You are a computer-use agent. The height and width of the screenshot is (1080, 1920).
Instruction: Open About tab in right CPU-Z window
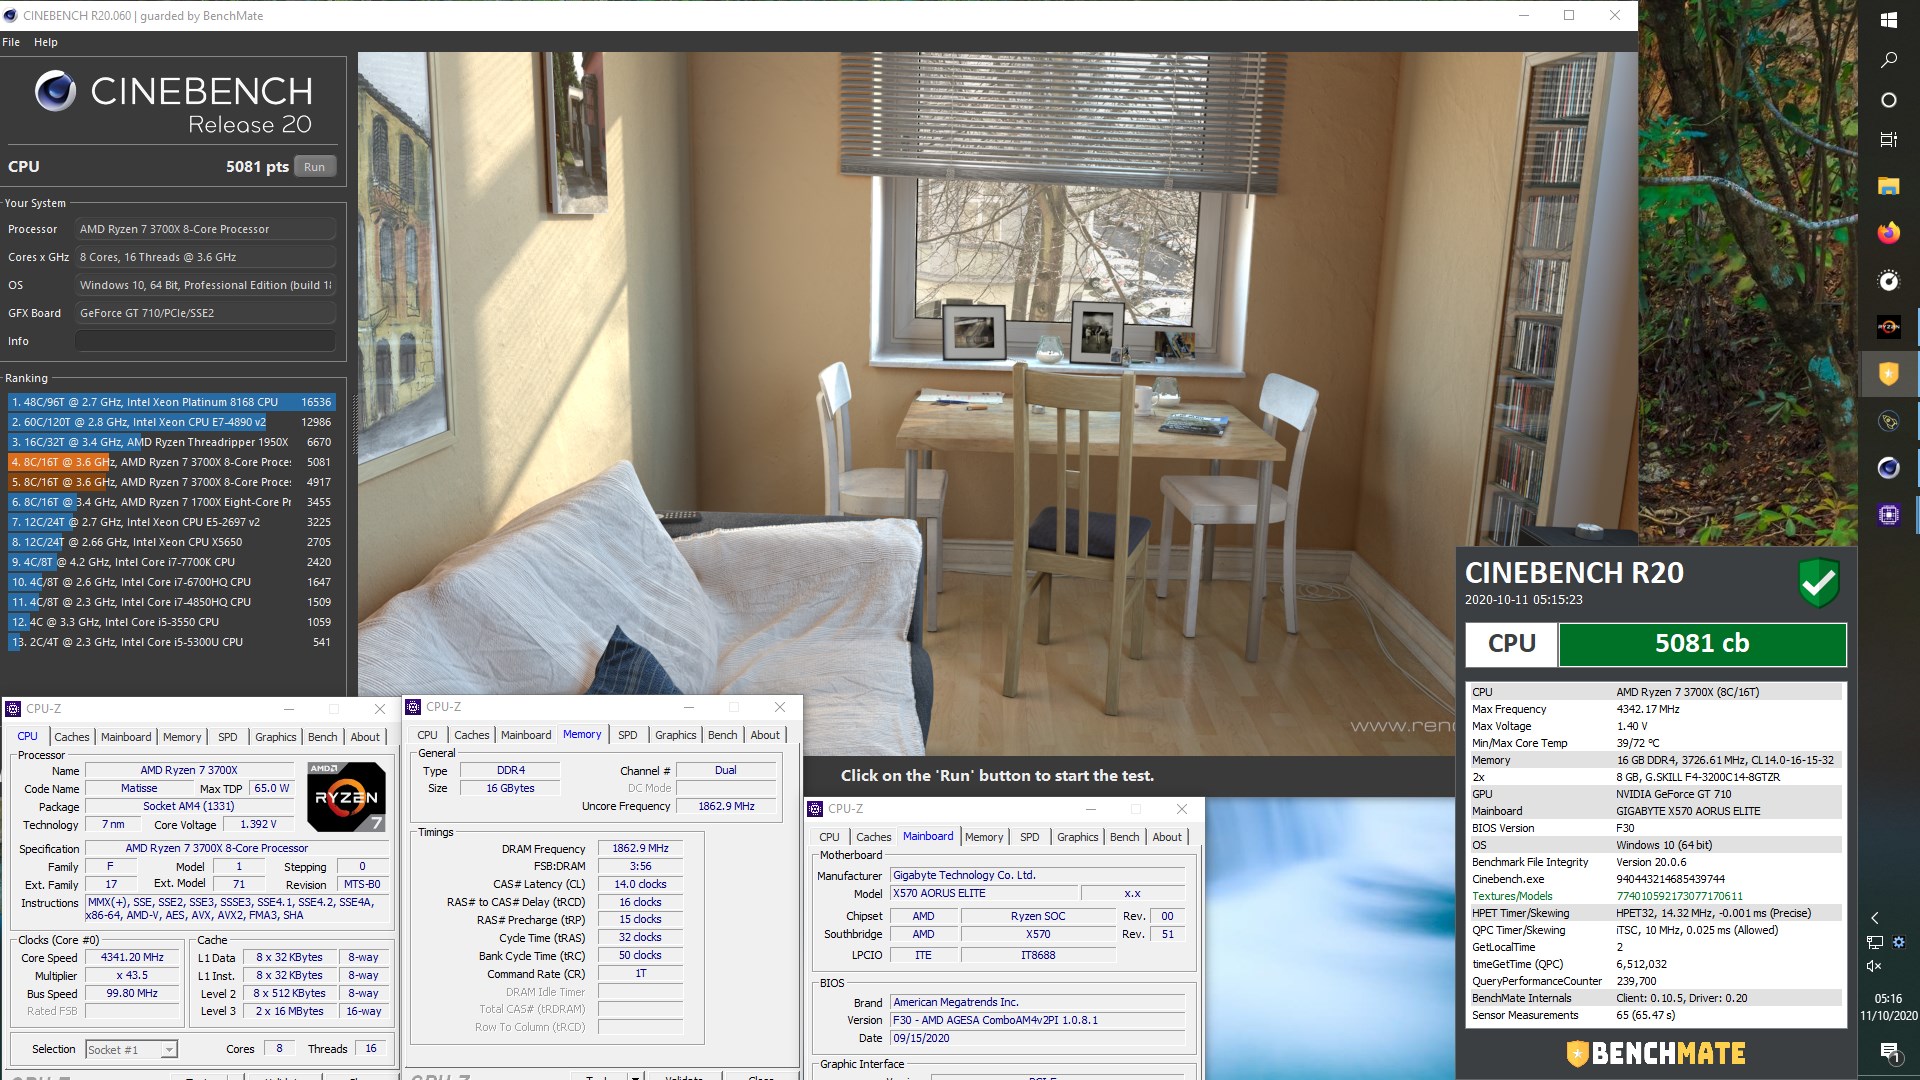click(1167, 837)
